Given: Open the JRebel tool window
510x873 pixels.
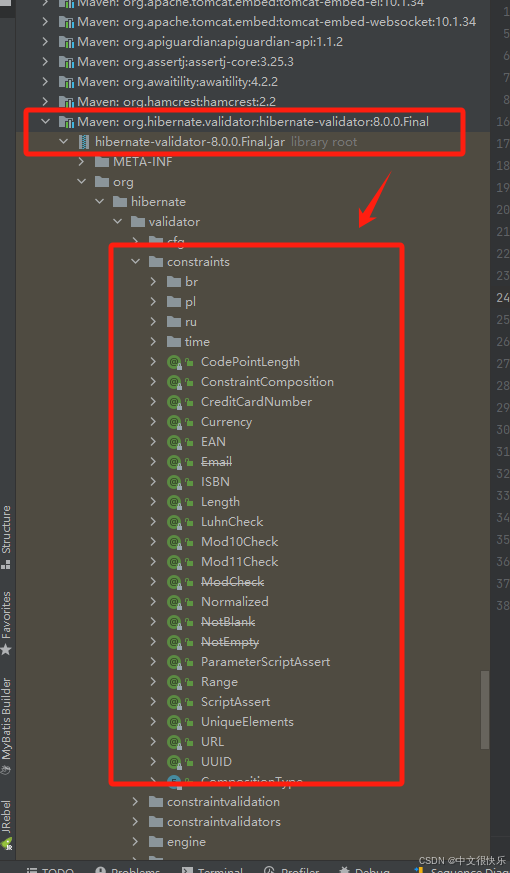Looking at the screenshot, I should click(7, 825).
